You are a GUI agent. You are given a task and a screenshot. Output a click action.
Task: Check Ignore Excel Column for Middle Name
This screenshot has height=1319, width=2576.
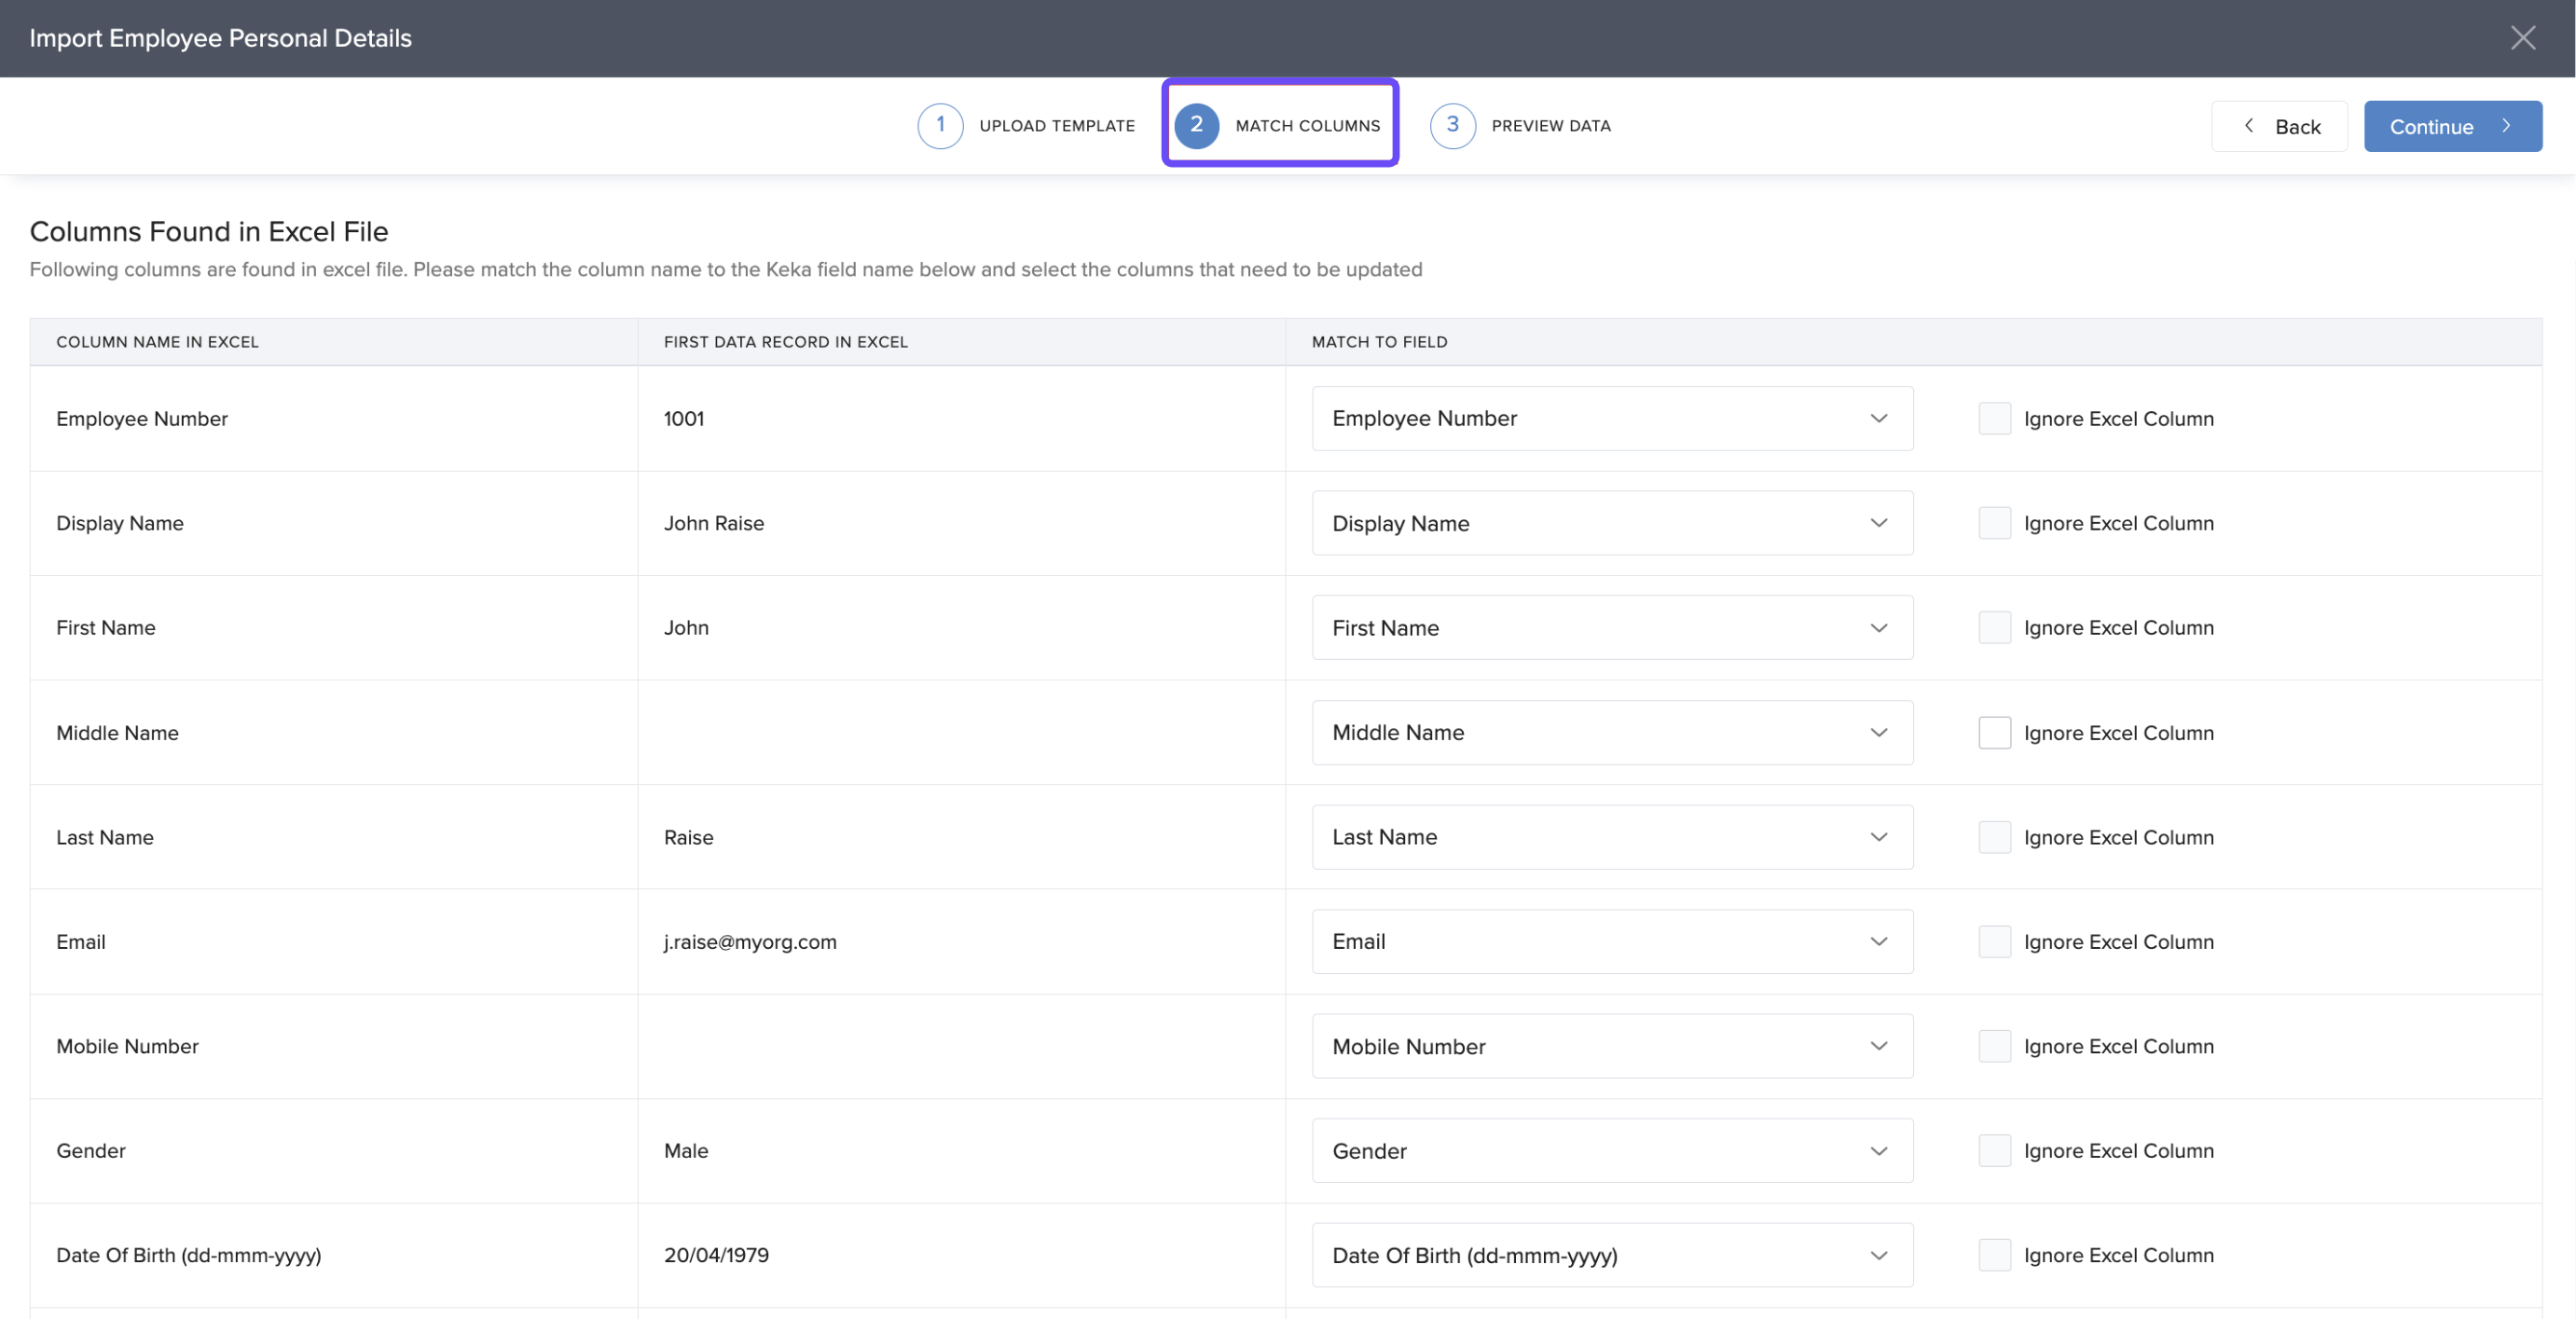point(1994,732)
